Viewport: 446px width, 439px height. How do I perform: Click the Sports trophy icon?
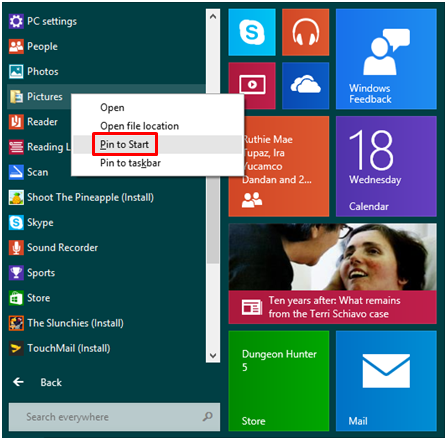click(16, 273)
